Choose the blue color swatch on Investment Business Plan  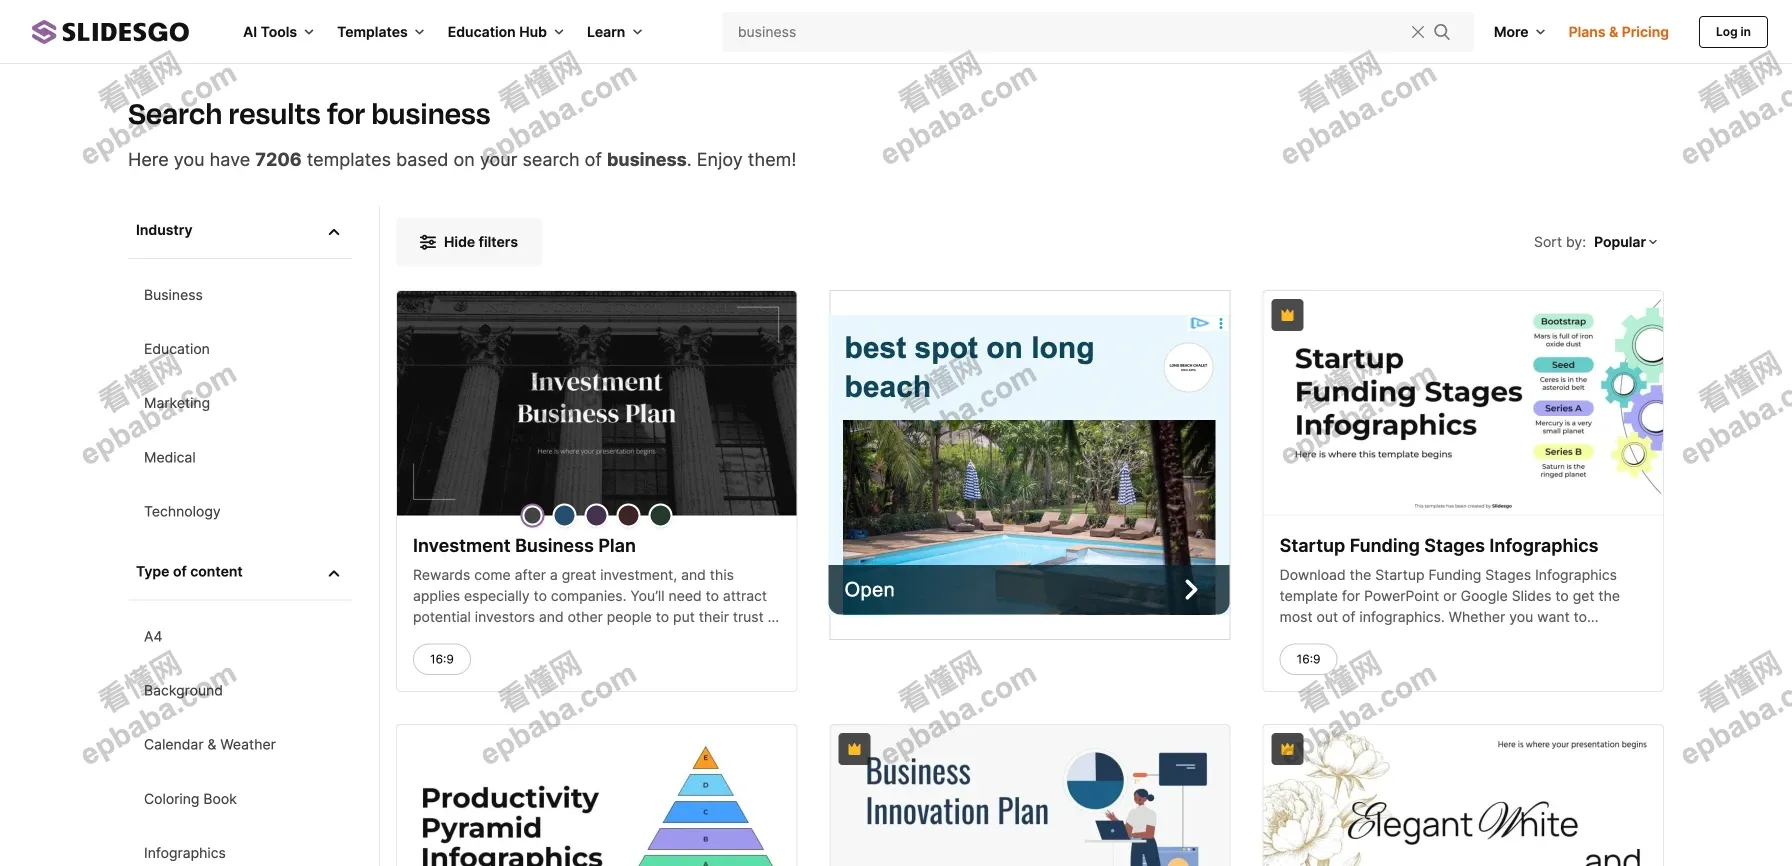click(x=564, y=515)
